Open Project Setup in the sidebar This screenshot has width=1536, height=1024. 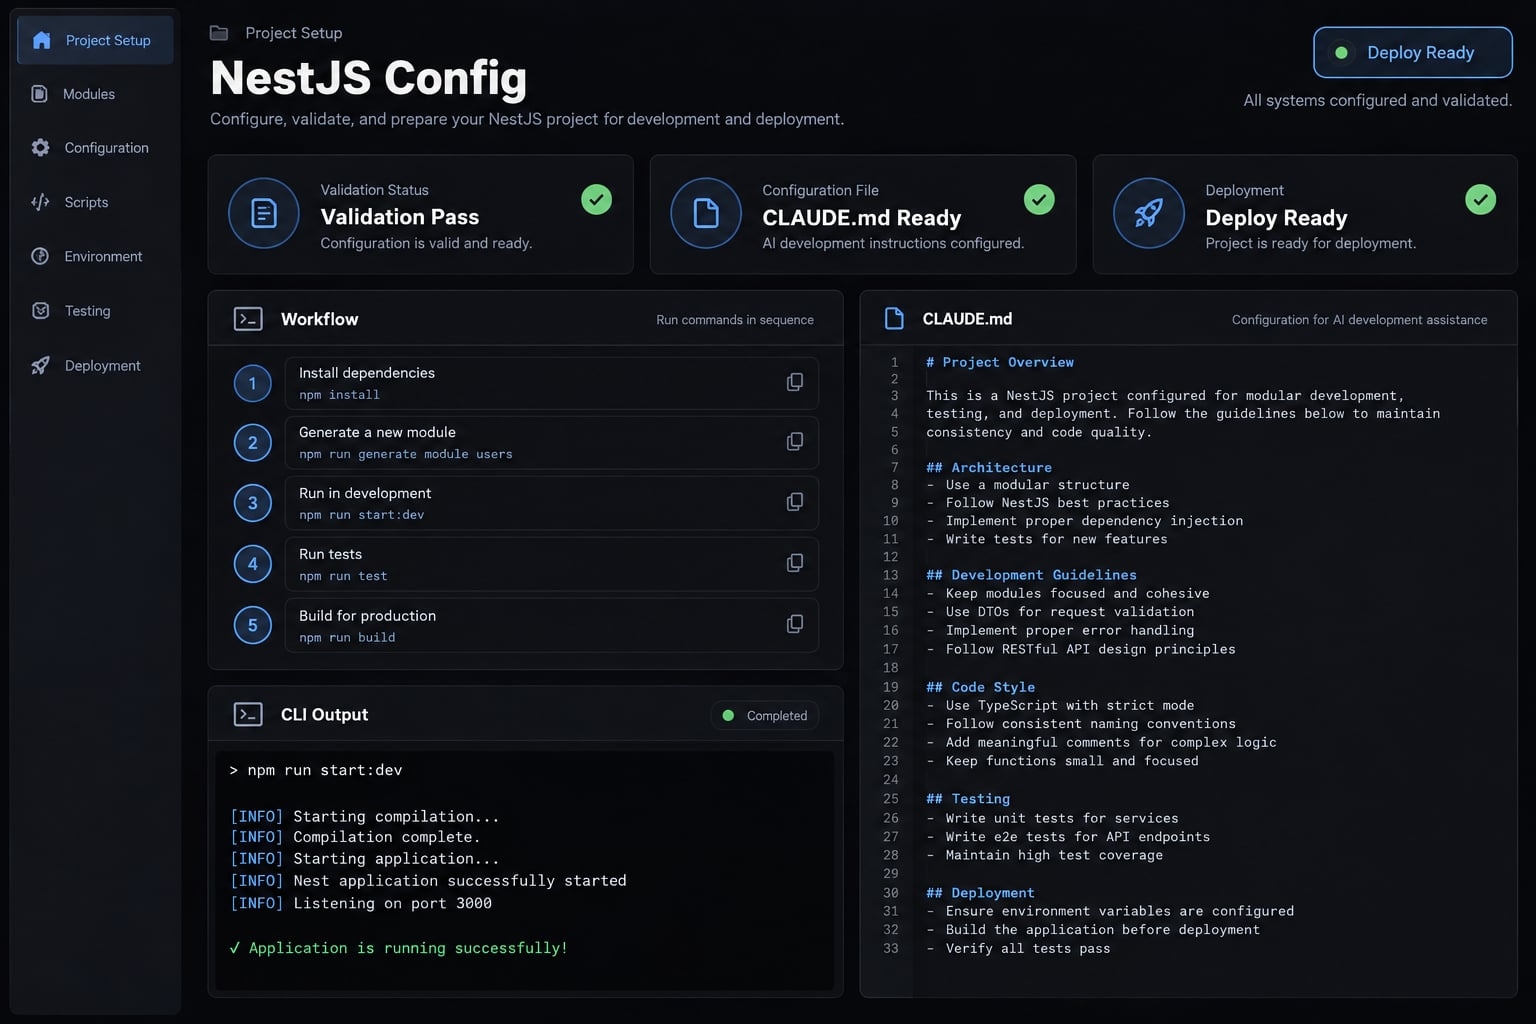pyautogui.click(x=95, y=40)
